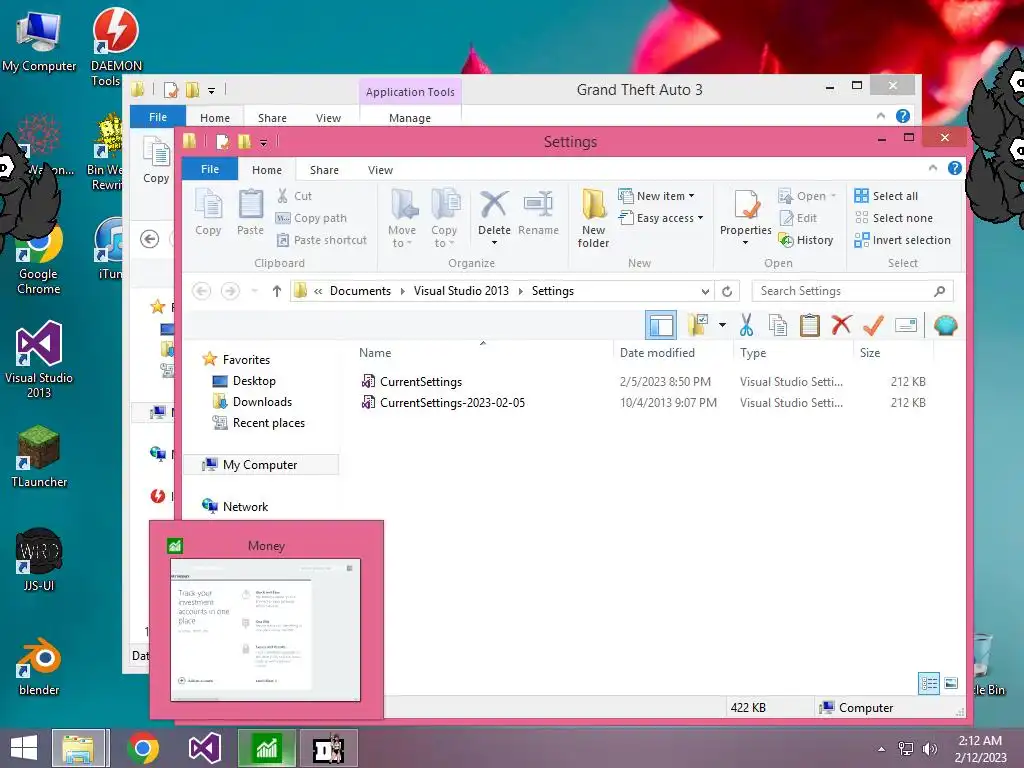
Task: Switch to the View tab in Settings
Action: [x=380, y=170]
